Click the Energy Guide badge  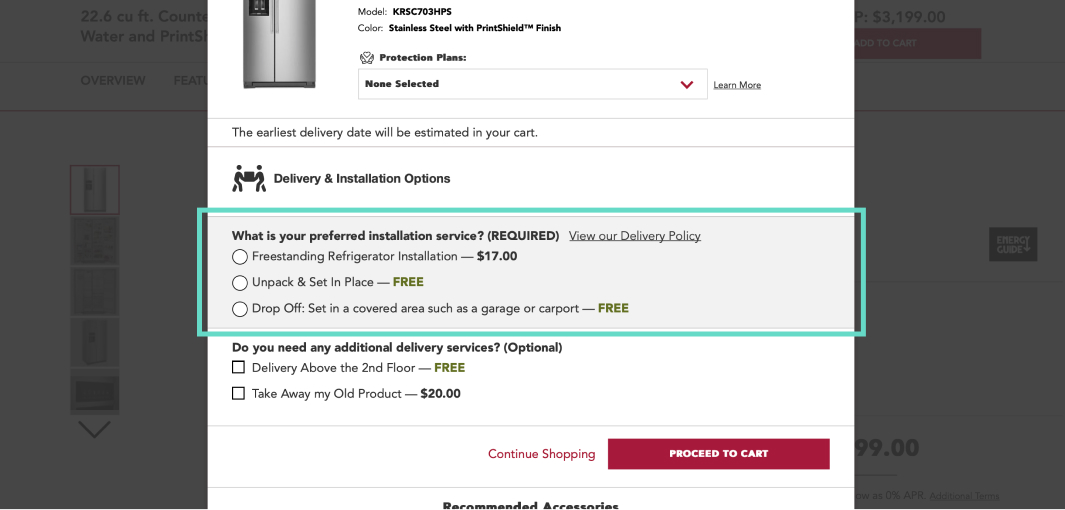coord(1012,244)
